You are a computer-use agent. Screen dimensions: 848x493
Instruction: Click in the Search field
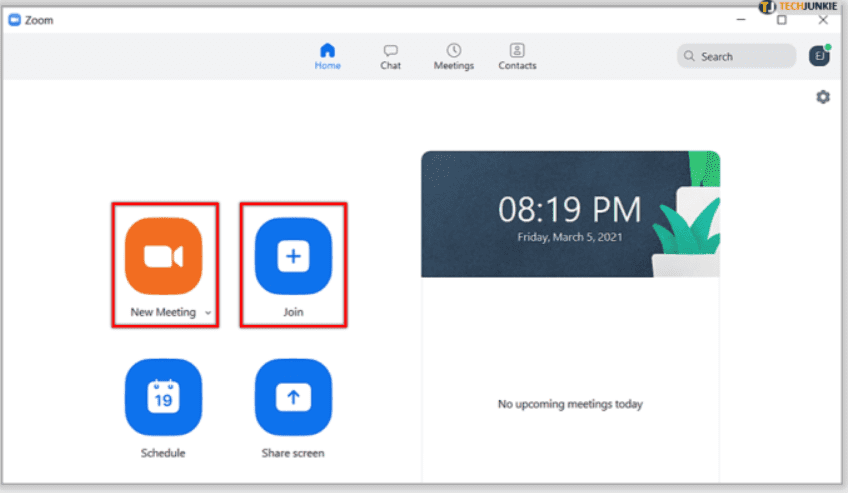pyautogui.click(x=736, y=56)
